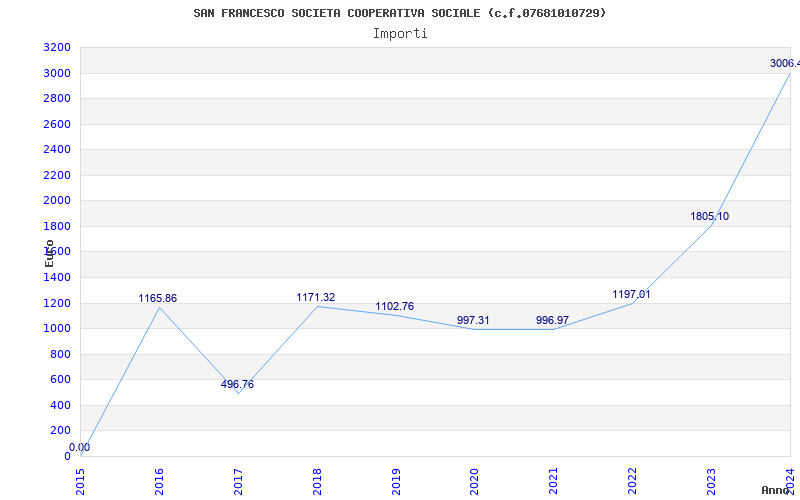
Task: Click the 2016 x-axis label
Action: click(x=159, y=482)
